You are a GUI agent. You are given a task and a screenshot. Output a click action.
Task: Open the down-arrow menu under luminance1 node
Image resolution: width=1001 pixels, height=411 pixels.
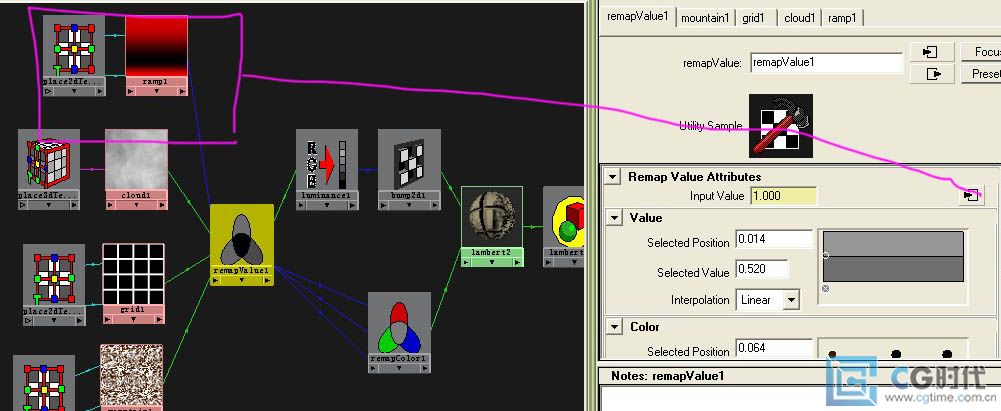(x=327, y=205)
